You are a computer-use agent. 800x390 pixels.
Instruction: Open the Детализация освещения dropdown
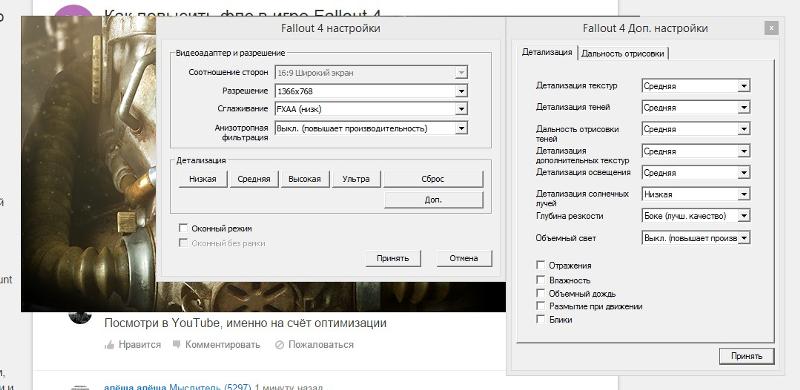click(x=695, y=173)
